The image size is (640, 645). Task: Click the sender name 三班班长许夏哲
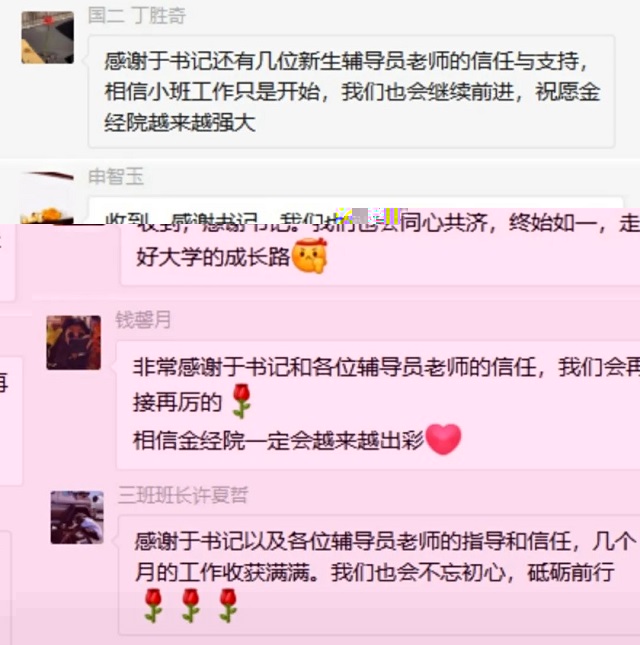pos(183,495)
